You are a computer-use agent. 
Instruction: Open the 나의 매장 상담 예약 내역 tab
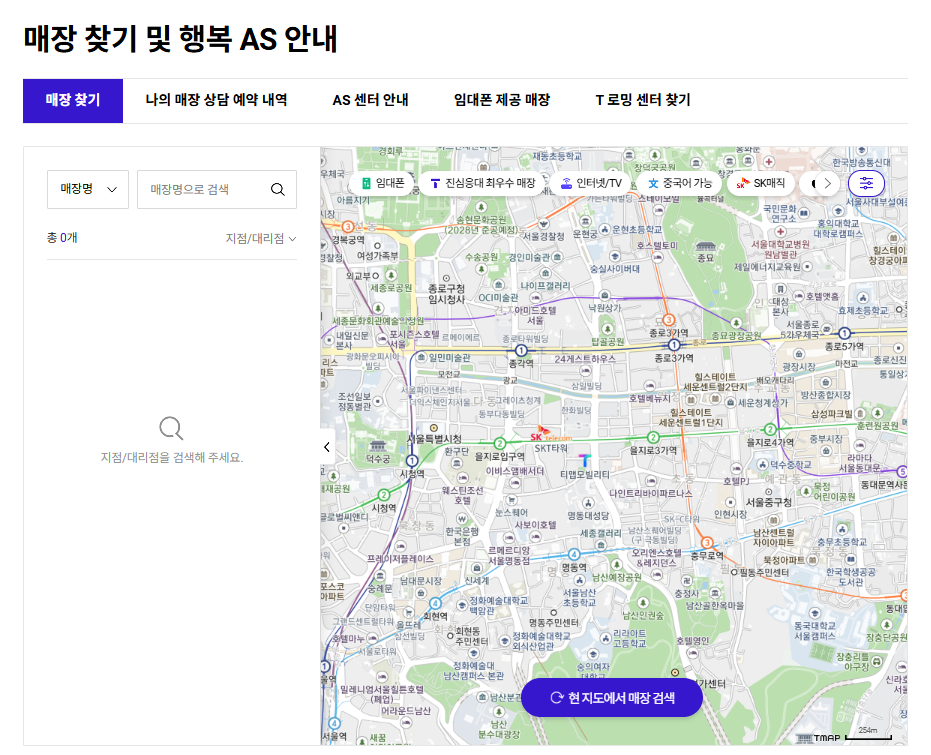[x=216, y=100]
